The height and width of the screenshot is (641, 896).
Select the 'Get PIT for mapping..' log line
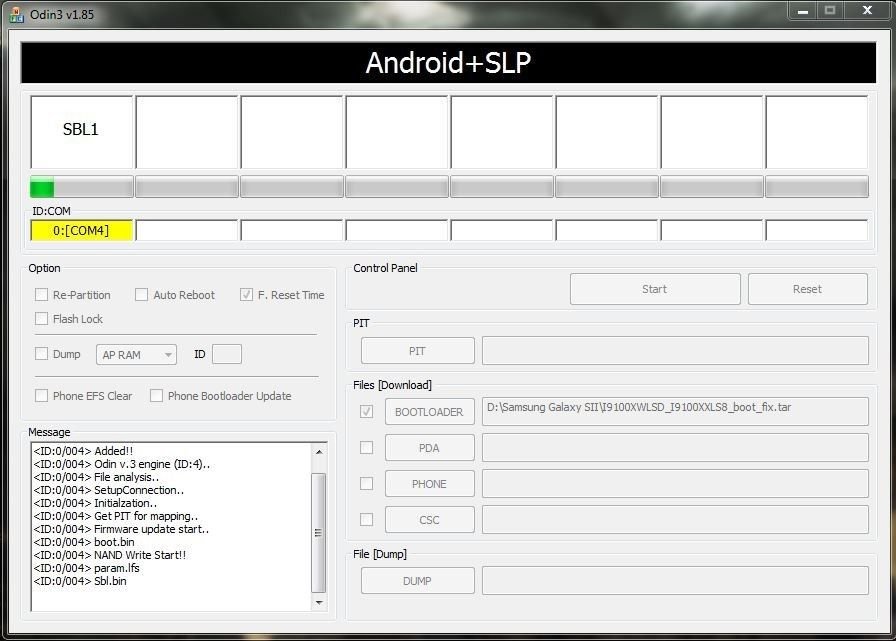pyautogui.click(x=116, y=516)
